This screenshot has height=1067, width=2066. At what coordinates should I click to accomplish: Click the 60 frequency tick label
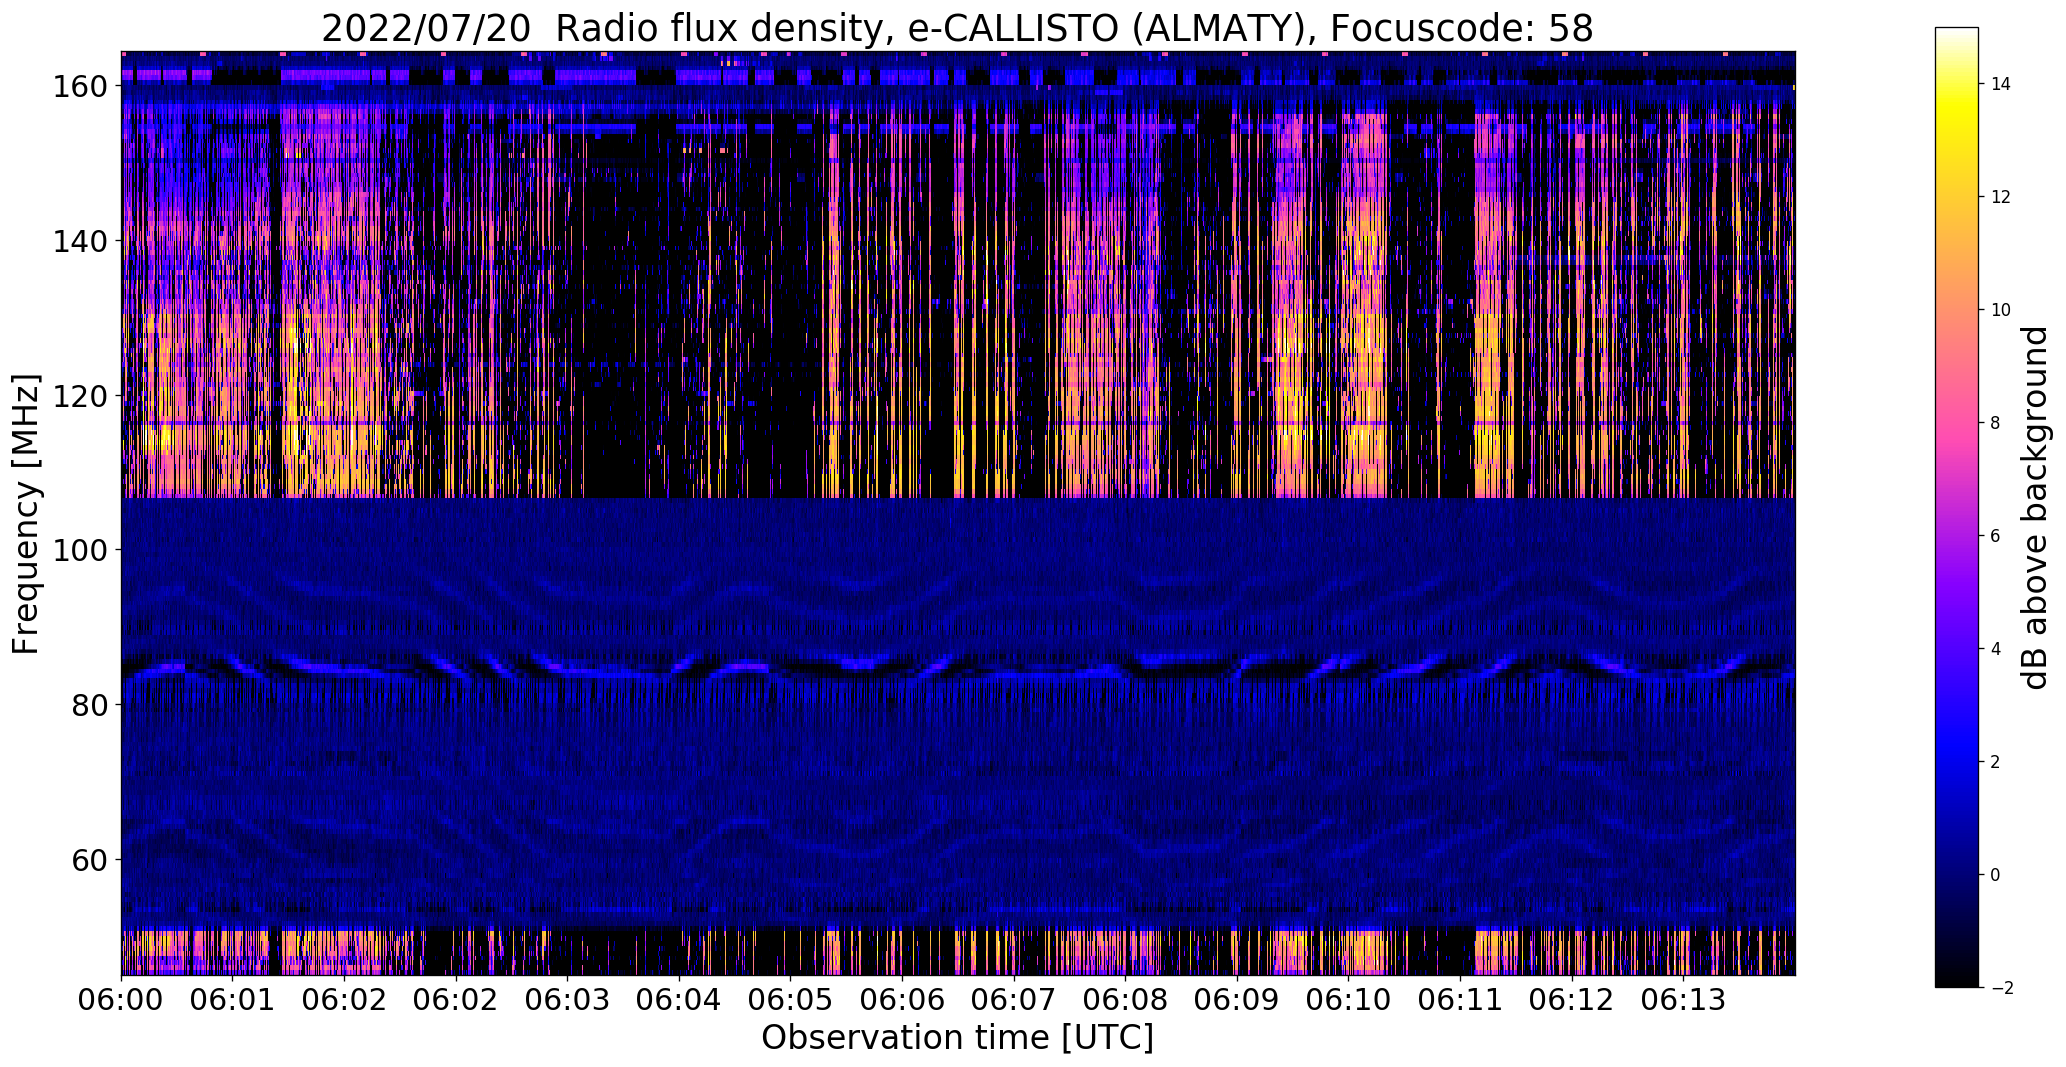[89, 859]
